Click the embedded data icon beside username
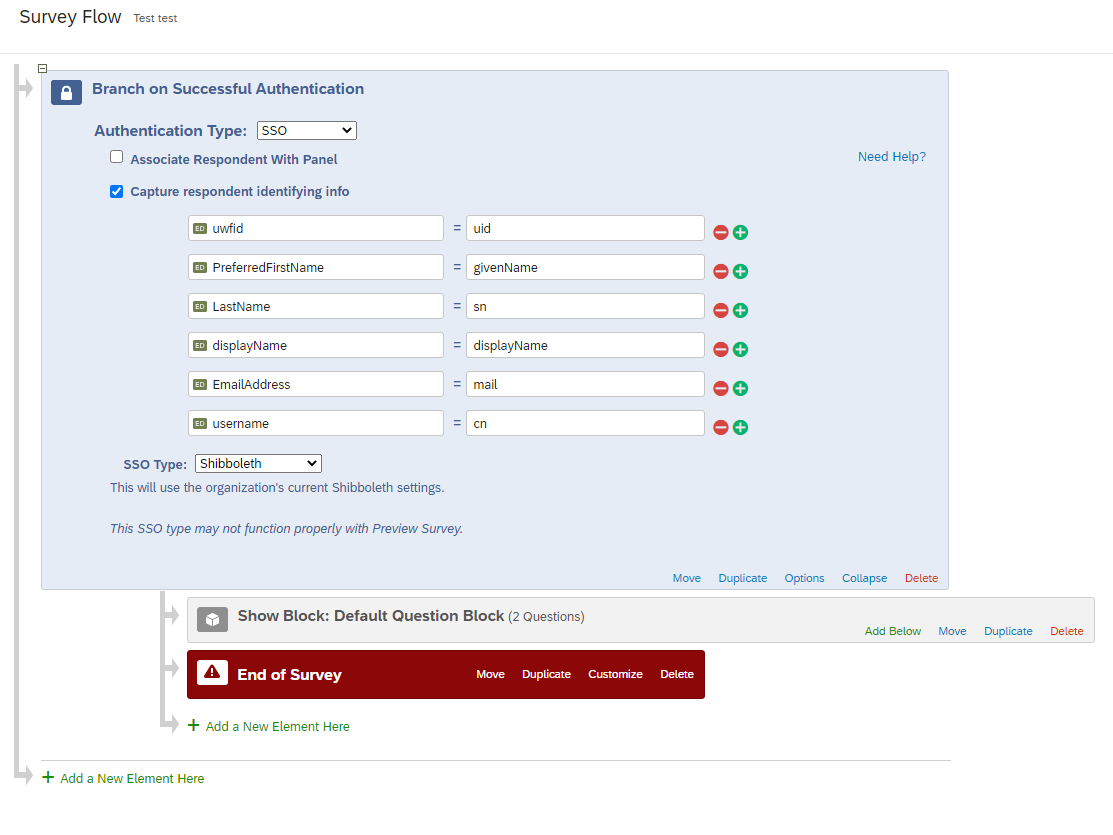1113x835 pixels. coord(200,424)
